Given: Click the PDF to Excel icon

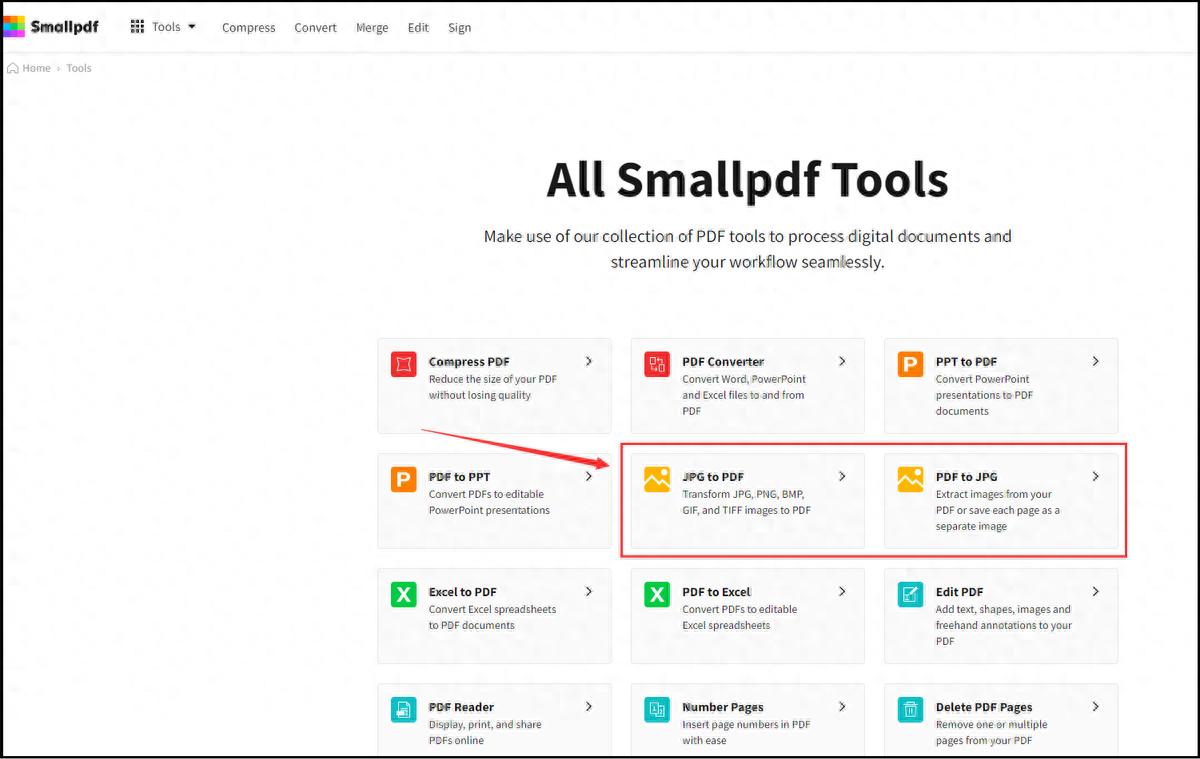Looking at the screenshot, I should point(656,594).
